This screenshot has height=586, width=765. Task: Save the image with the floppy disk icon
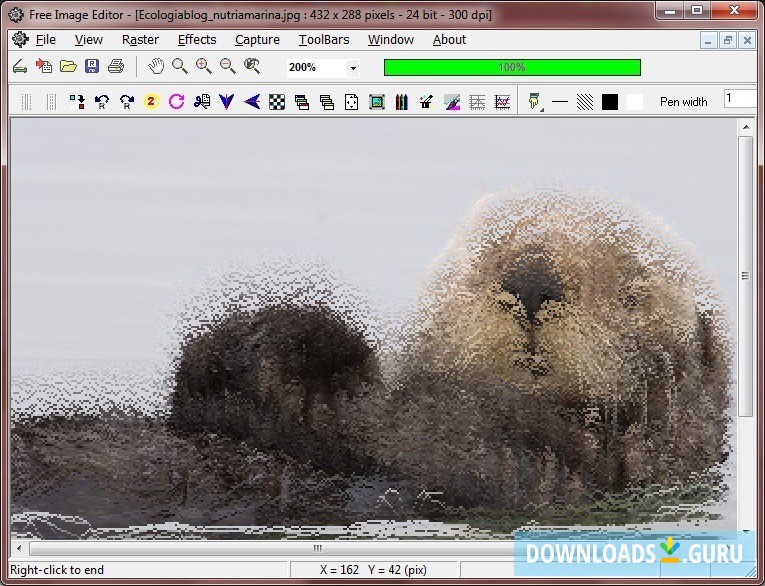(x=92, y=67)
